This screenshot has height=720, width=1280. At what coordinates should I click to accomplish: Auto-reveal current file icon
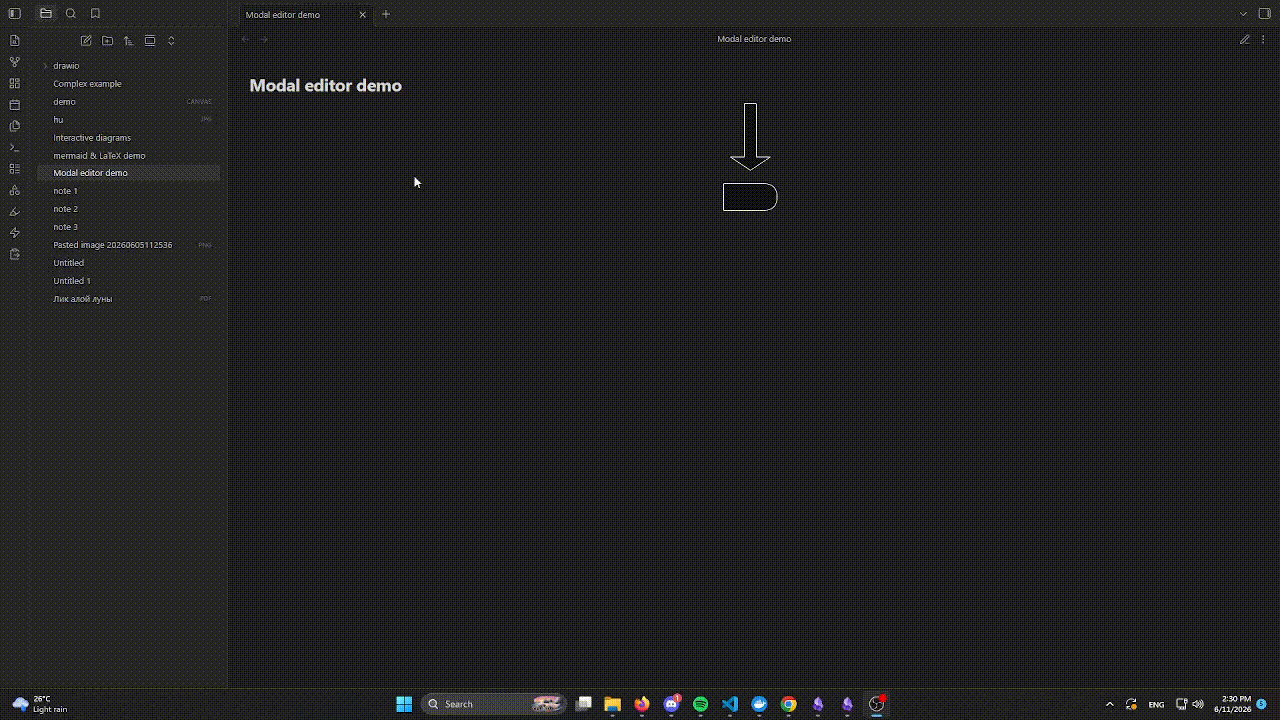150,41
